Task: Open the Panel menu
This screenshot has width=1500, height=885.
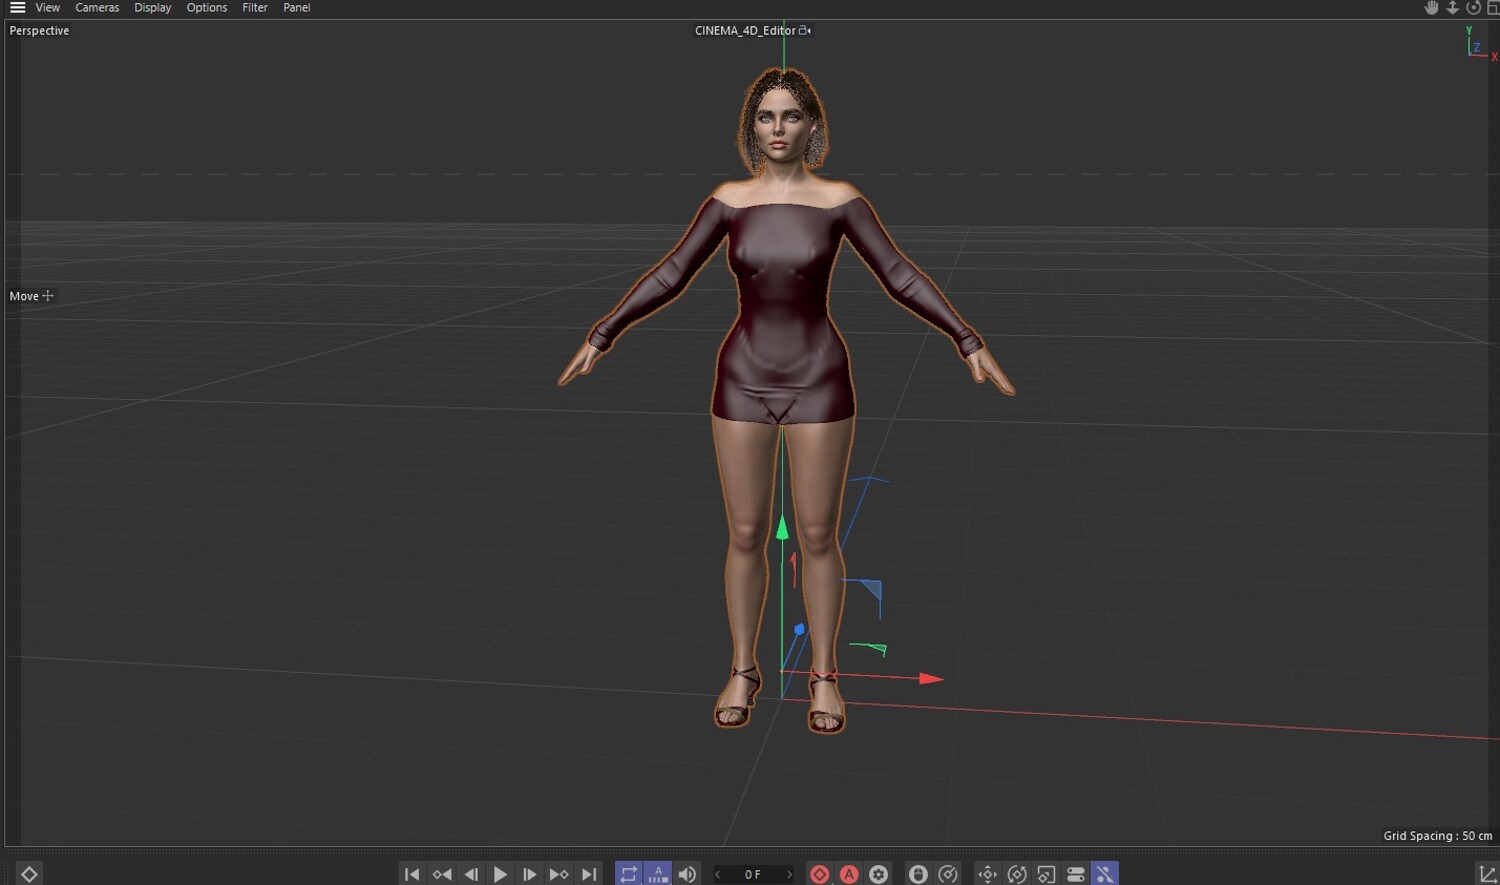Action: [297, 7]
